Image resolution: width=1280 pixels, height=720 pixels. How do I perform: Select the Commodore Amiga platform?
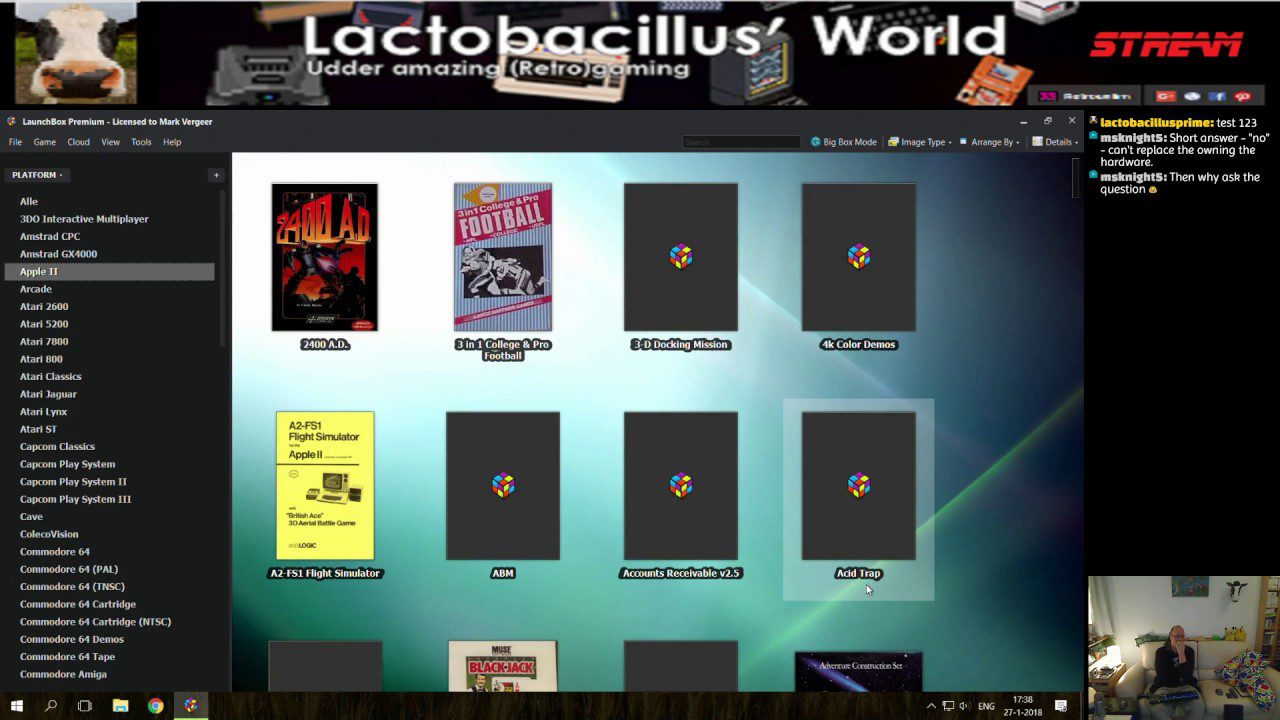[x=109, y=674]
